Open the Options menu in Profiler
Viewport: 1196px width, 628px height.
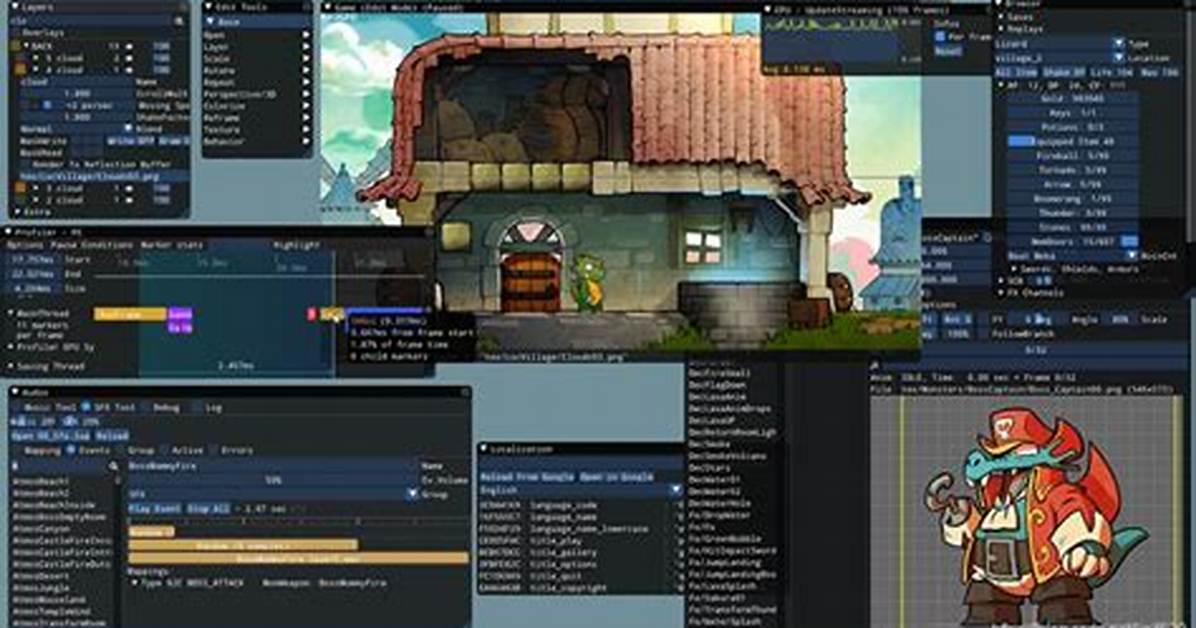pos(25,245)
